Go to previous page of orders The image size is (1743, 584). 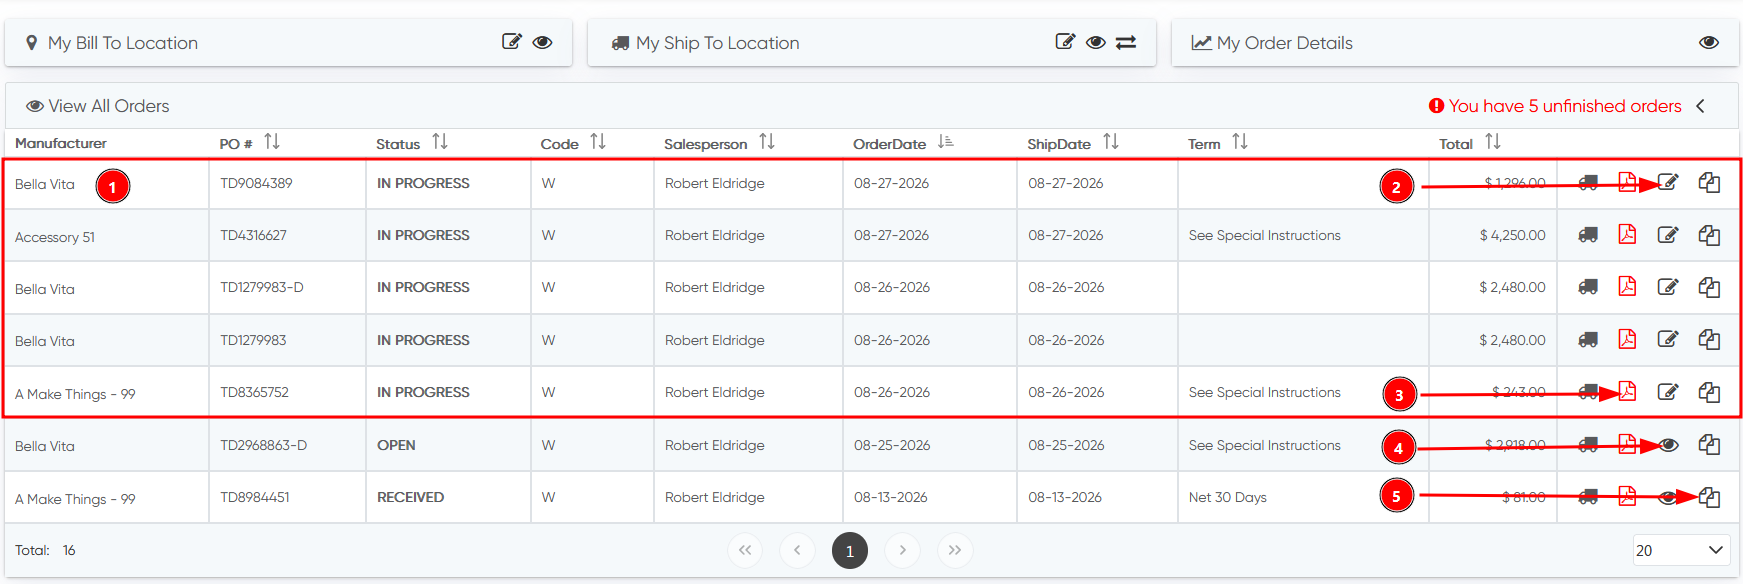[x=797, y=550]
